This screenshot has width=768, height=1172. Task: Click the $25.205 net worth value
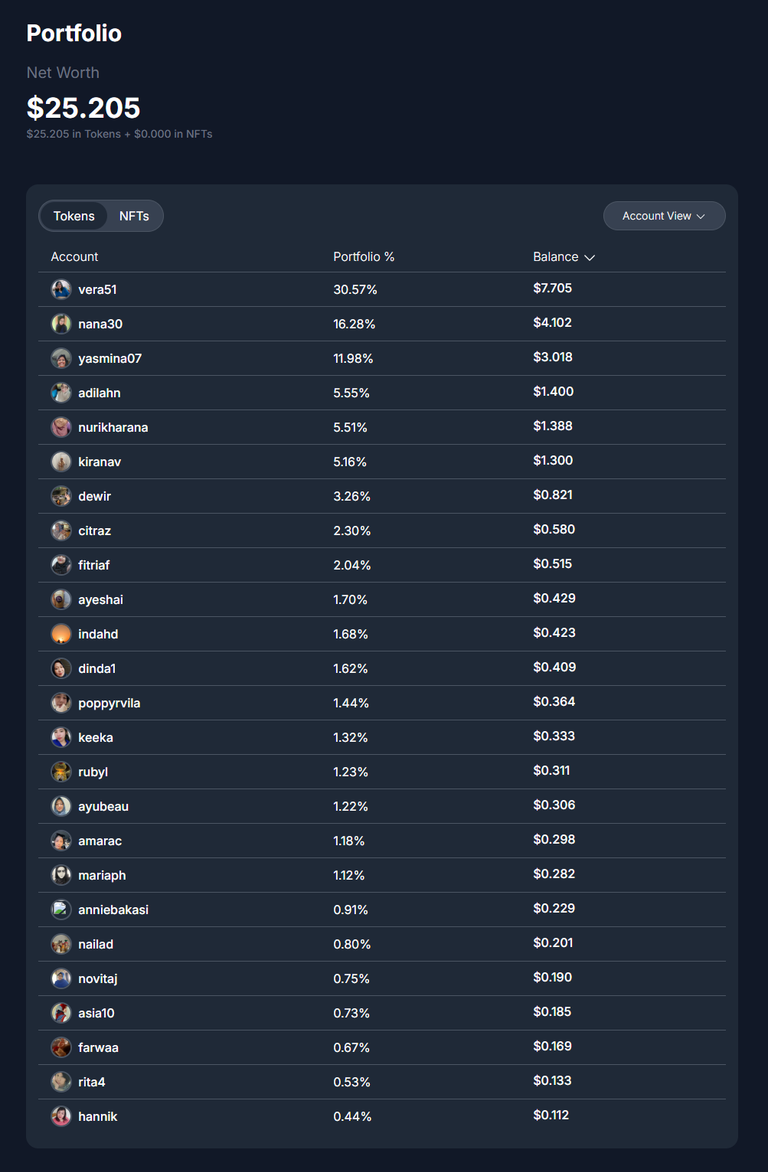(x=83, y=108)
